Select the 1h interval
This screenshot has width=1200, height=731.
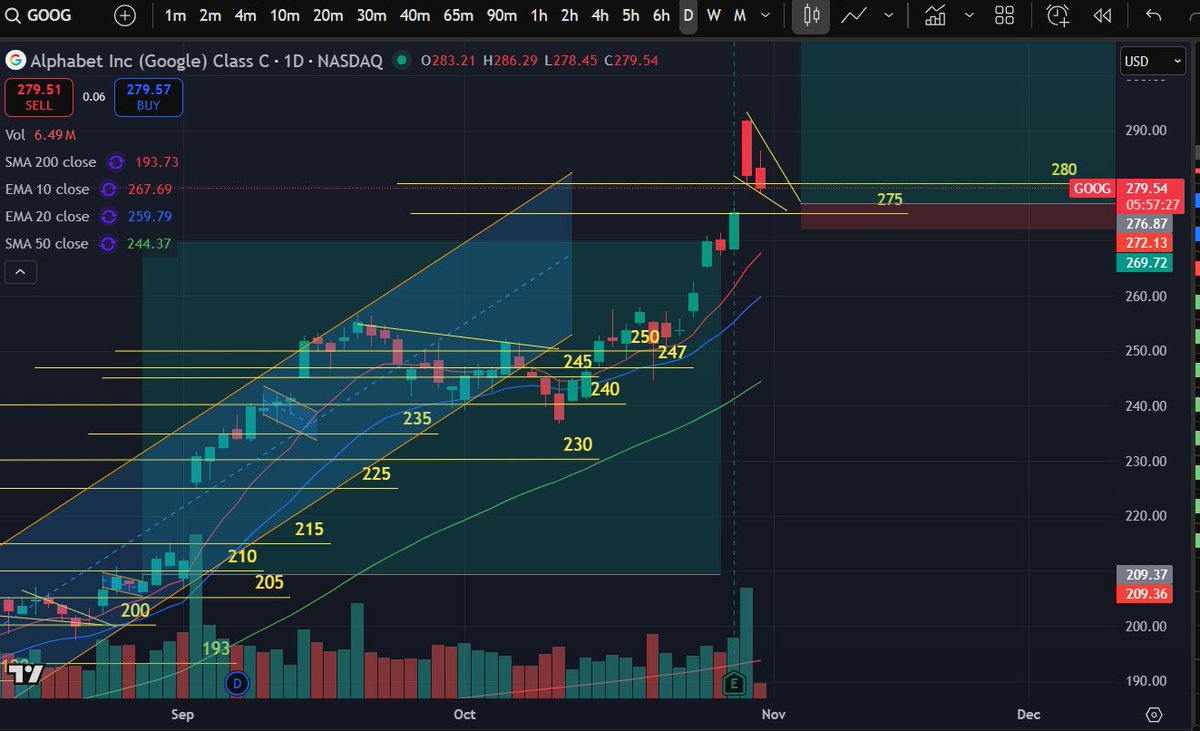pos(538,16)
